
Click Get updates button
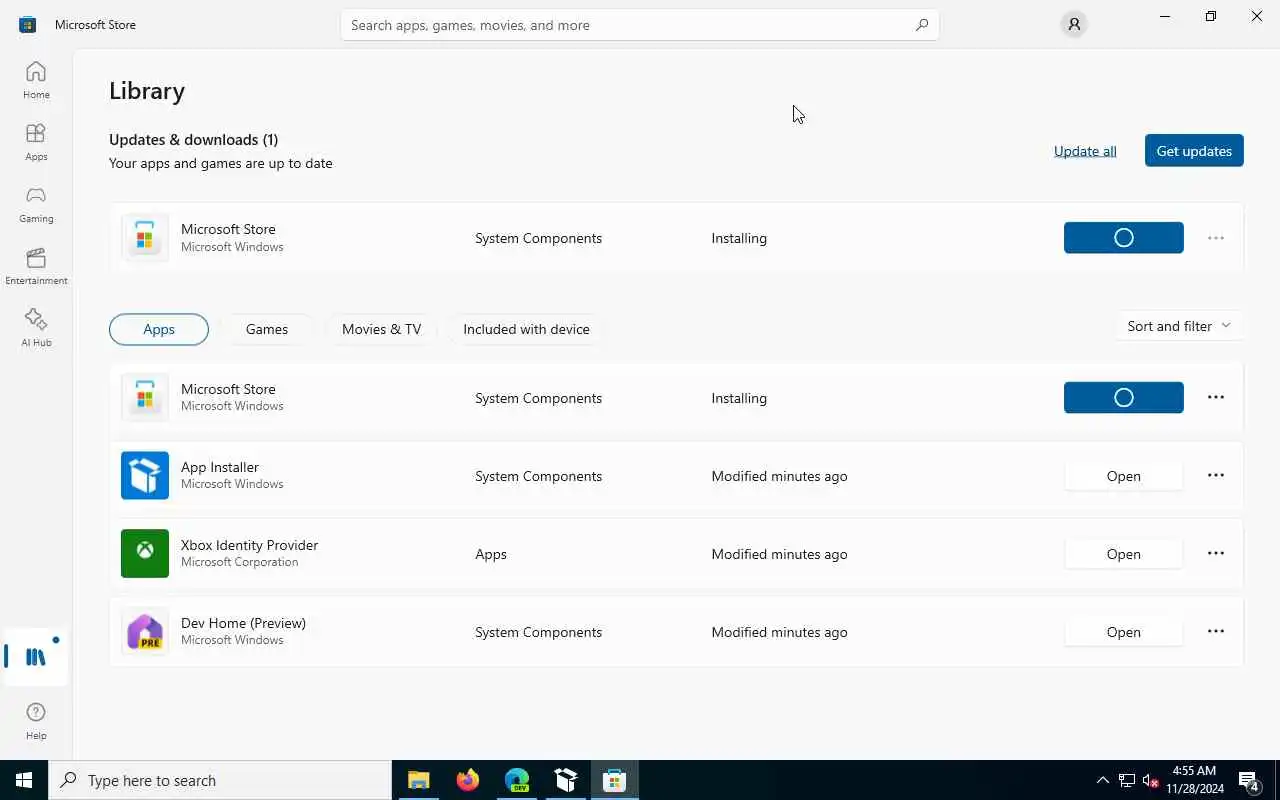(x=1194, y=151)
